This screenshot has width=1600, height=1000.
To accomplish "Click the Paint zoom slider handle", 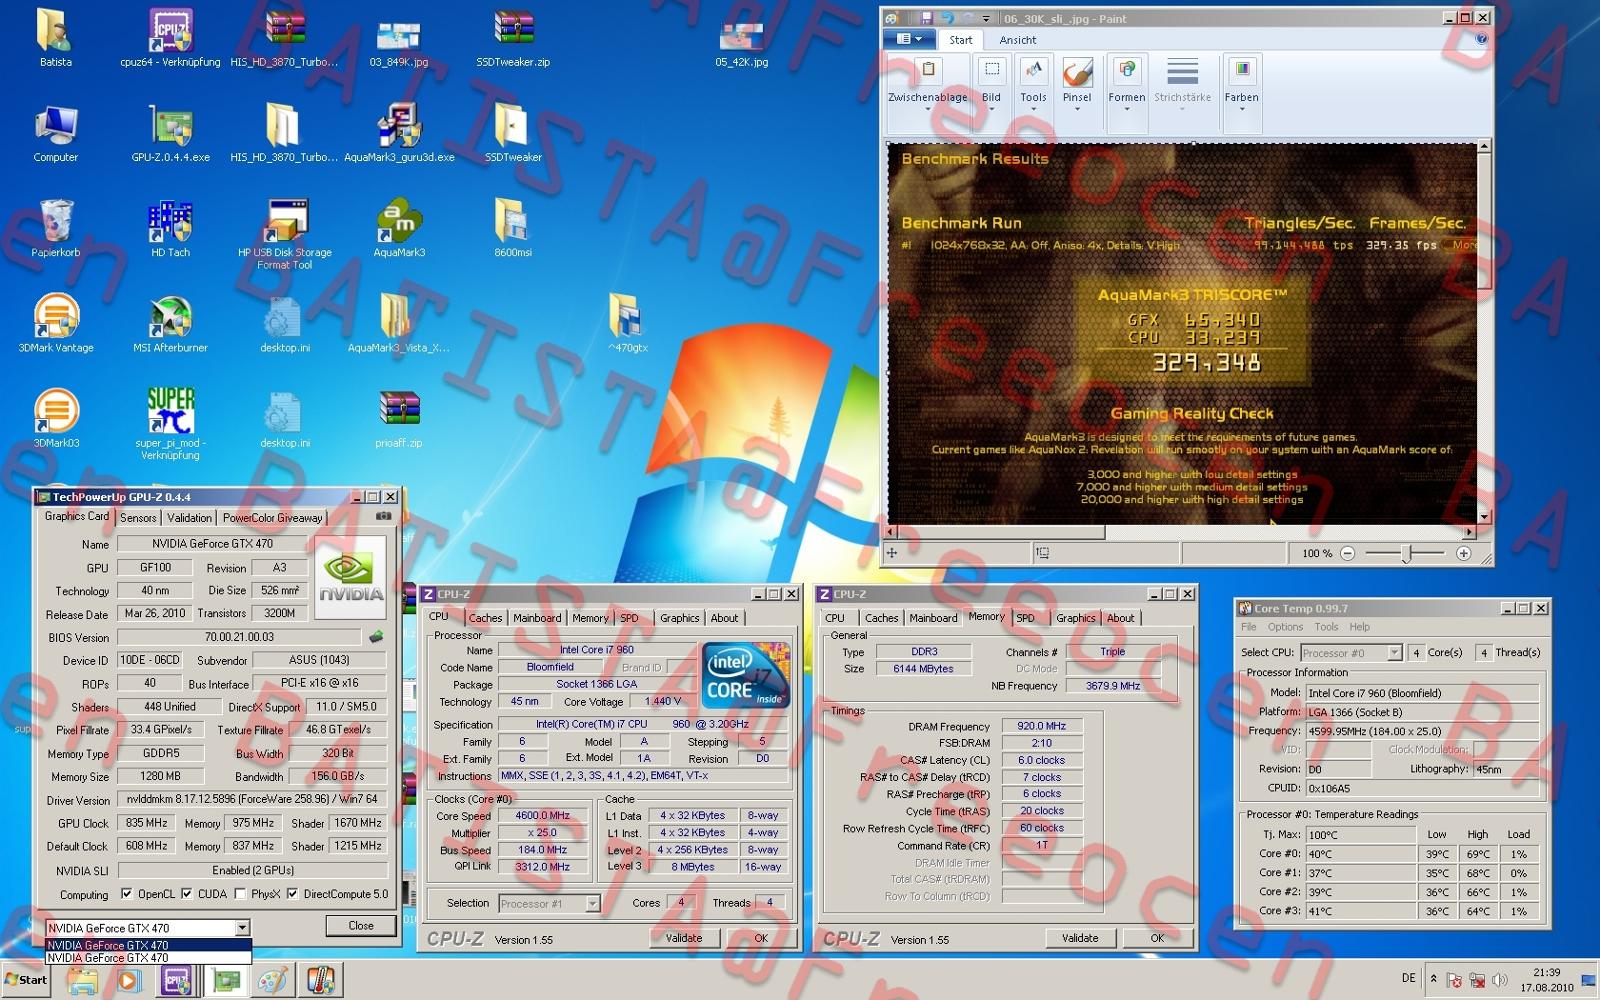I will tap(1407, 553).
